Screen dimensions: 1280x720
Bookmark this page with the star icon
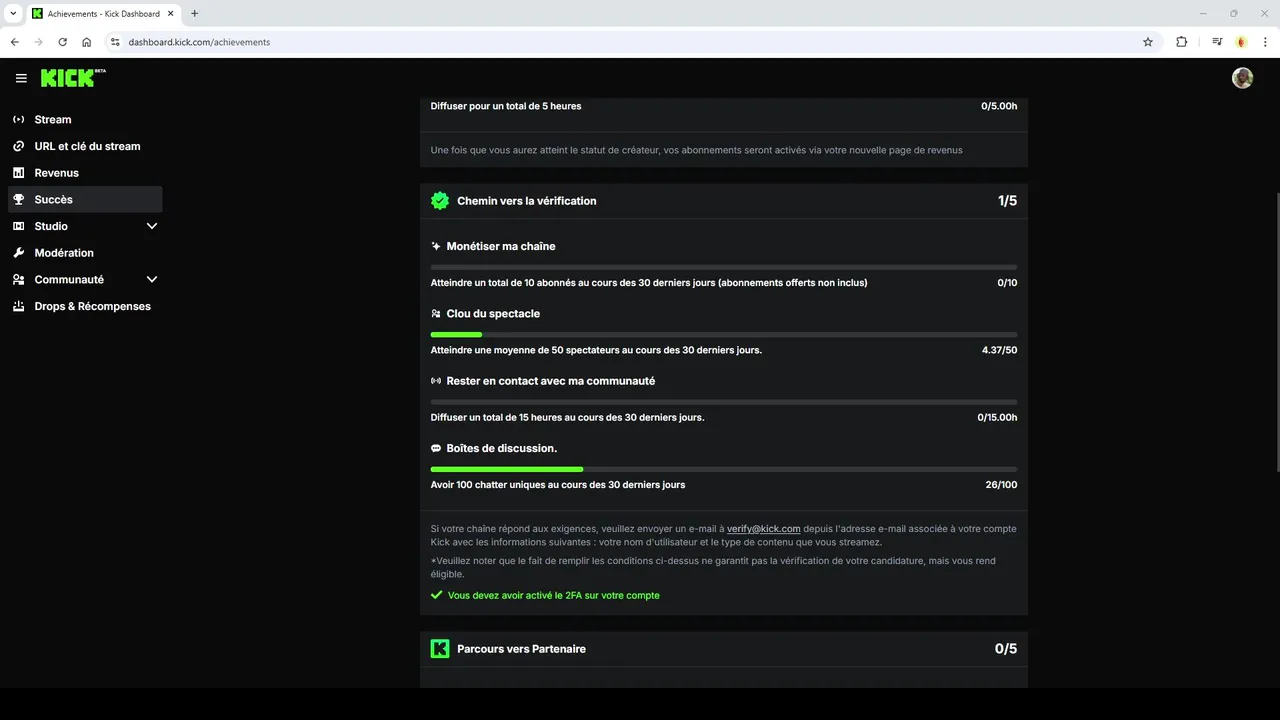click(1148, 42)
